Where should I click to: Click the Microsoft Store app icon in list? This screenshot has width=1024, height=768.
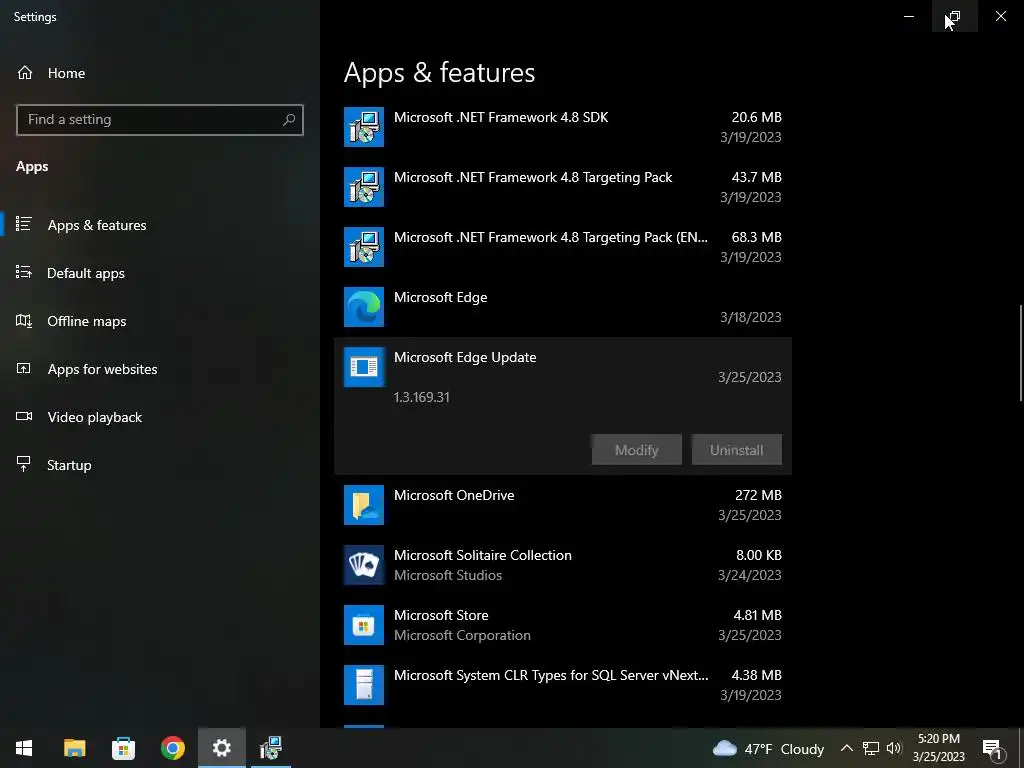coord(364,625)
